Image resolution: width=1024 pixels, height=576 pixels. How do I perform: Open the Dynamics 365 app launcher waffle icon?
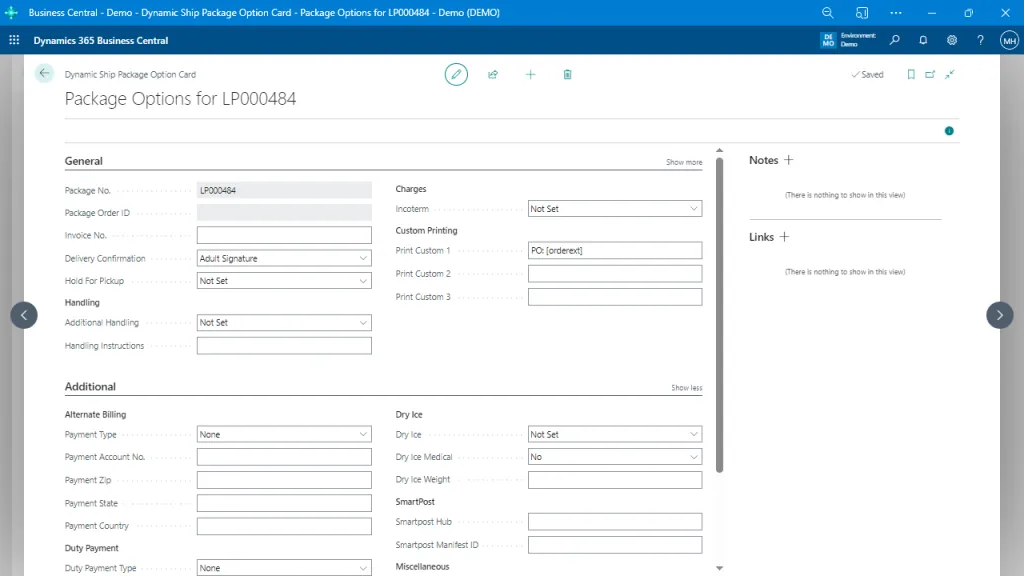point(14,40)
